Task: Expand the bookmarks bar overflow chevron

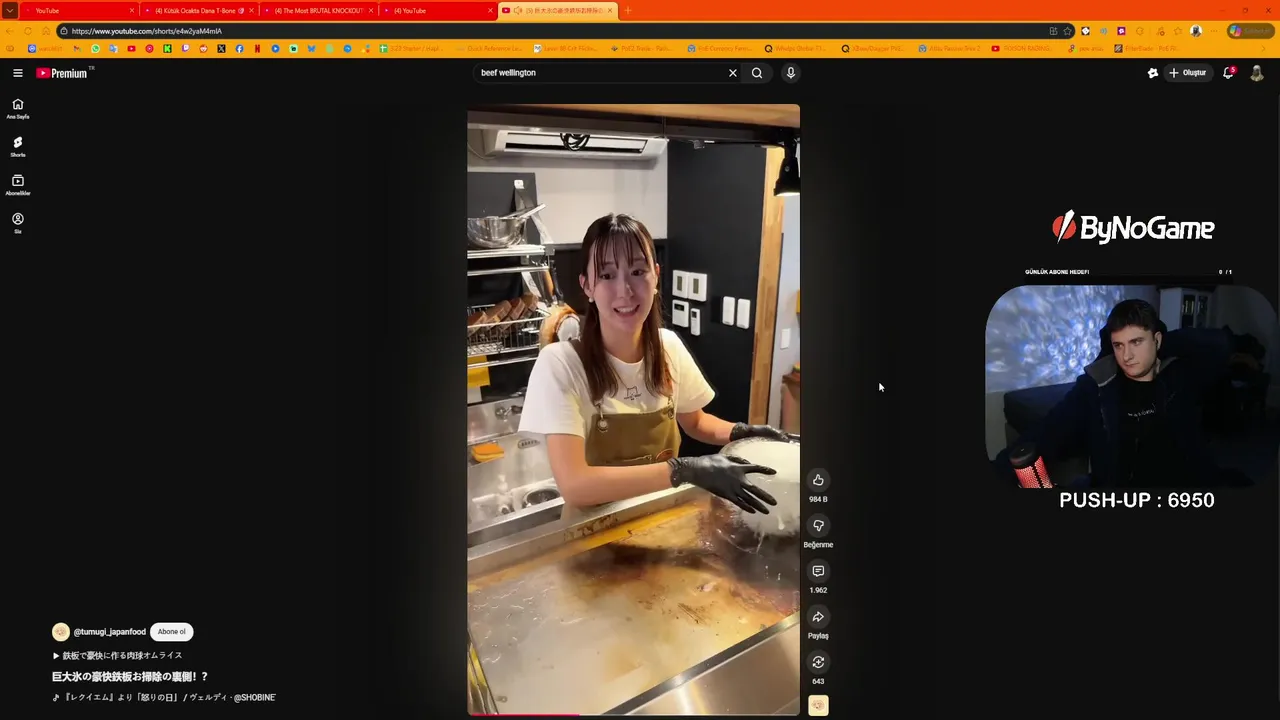Action: [1263, 48]
